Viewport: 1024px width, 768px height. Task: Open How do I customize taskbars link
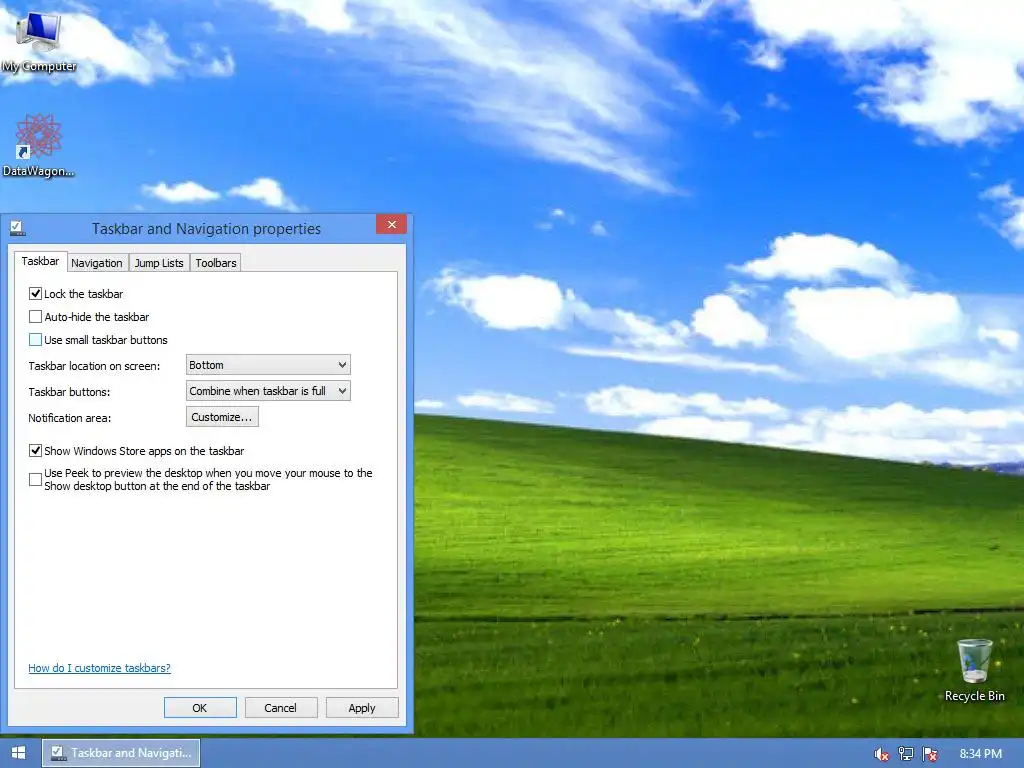[99, 668]
